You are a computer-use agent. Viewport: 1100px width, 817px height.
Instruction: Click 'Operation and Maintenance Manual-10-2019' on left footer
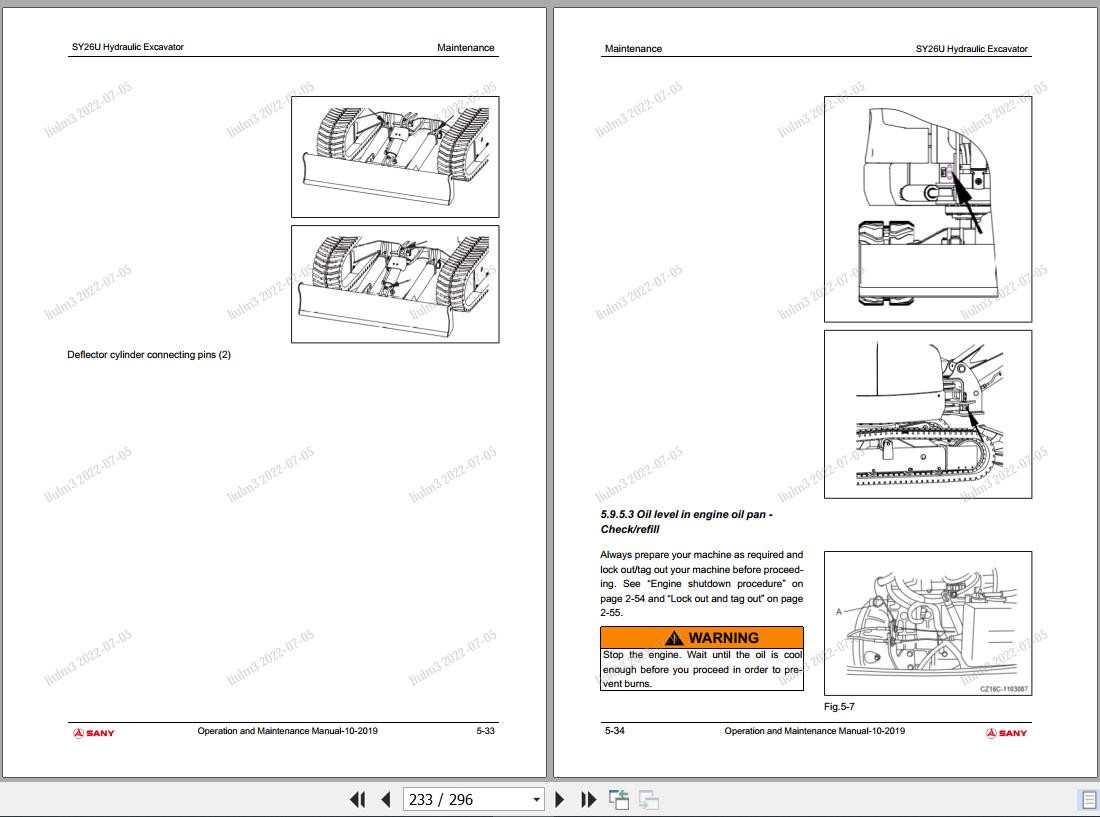click(x=288, y=731)
